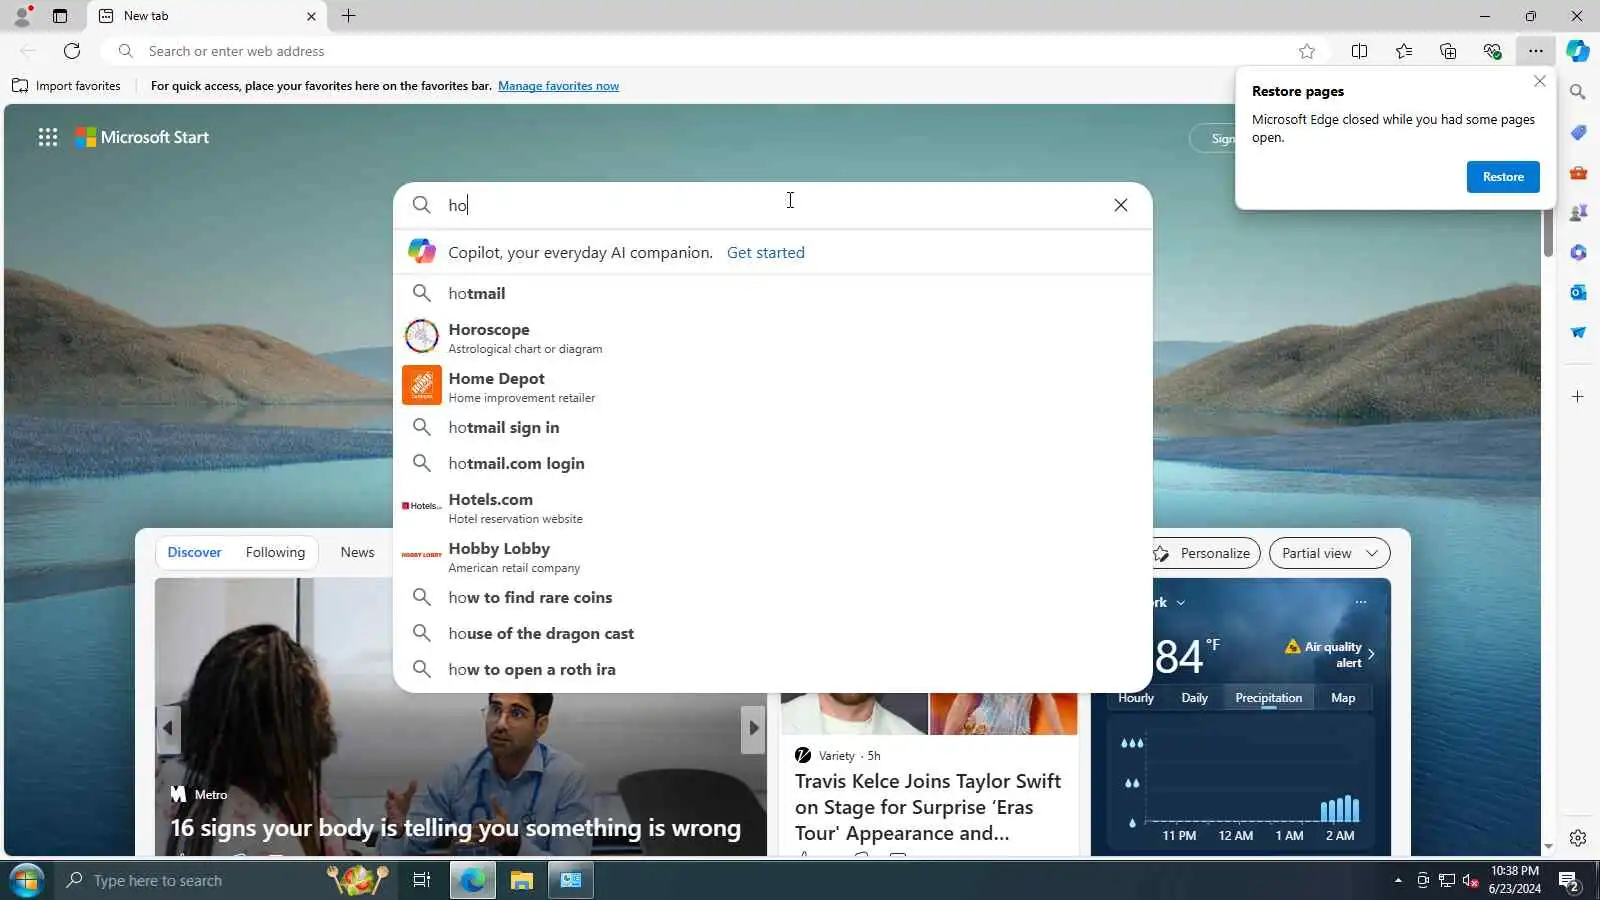Screen dimensions: 1600x900
Task: Add this page to favorites with the star
Action: click(1307, 51)
